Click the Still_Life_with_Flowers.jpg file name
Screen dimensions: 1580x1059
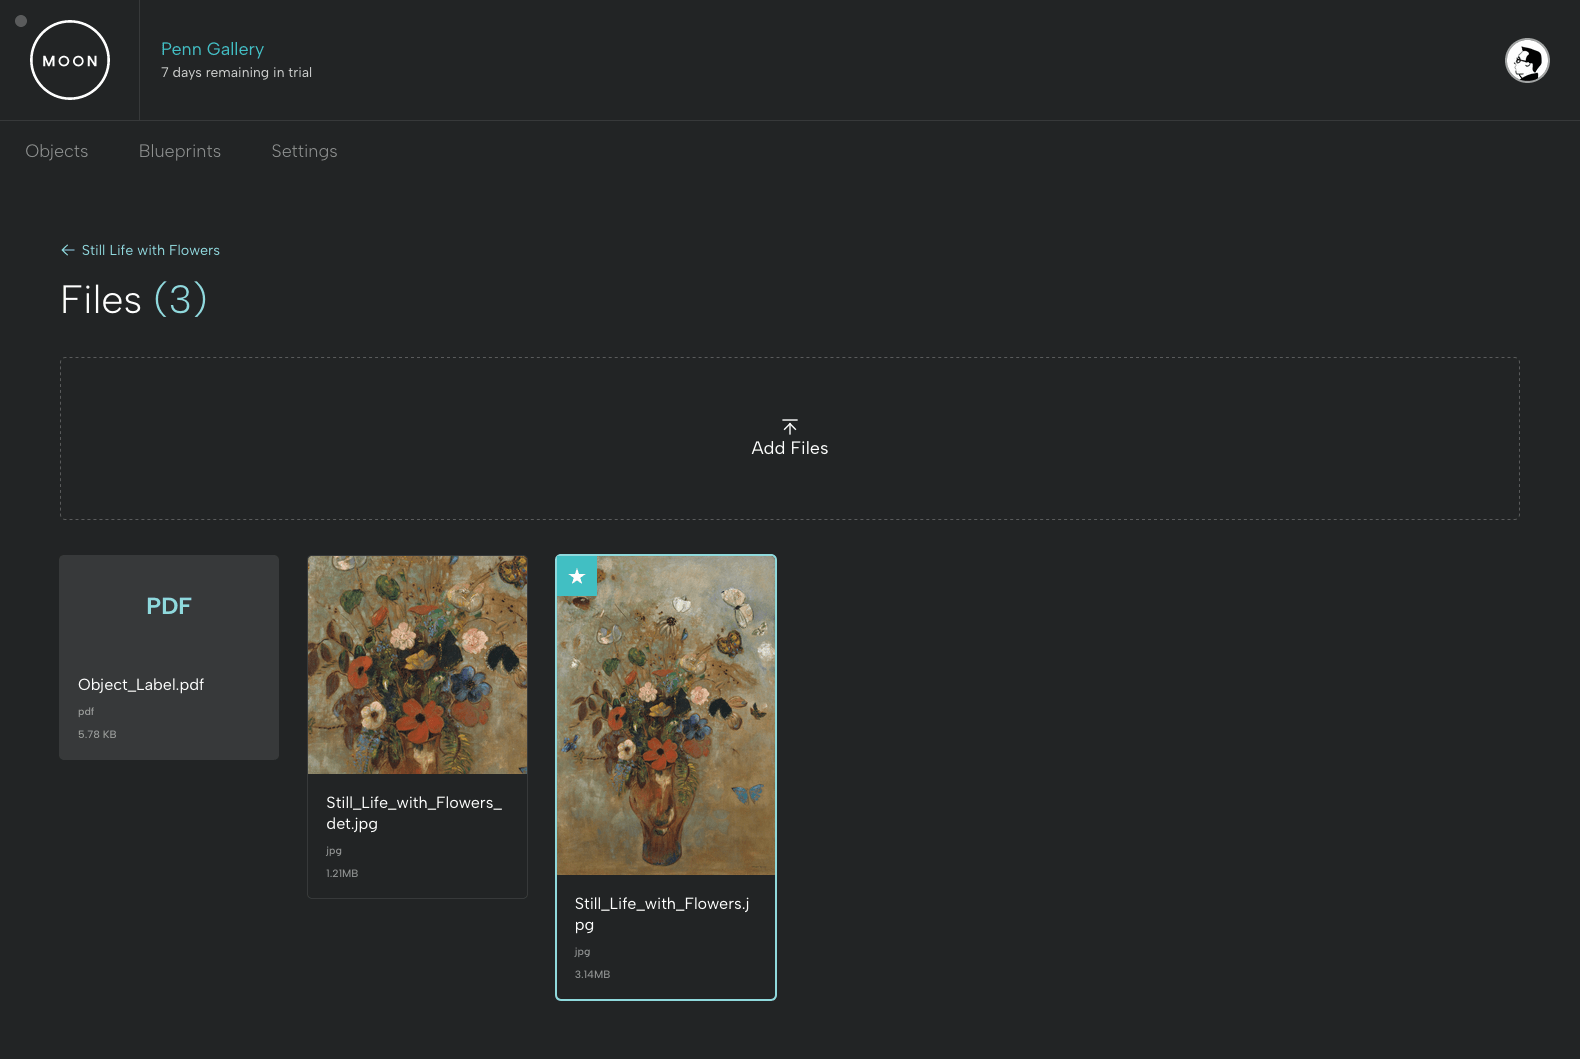click(662, 914)
